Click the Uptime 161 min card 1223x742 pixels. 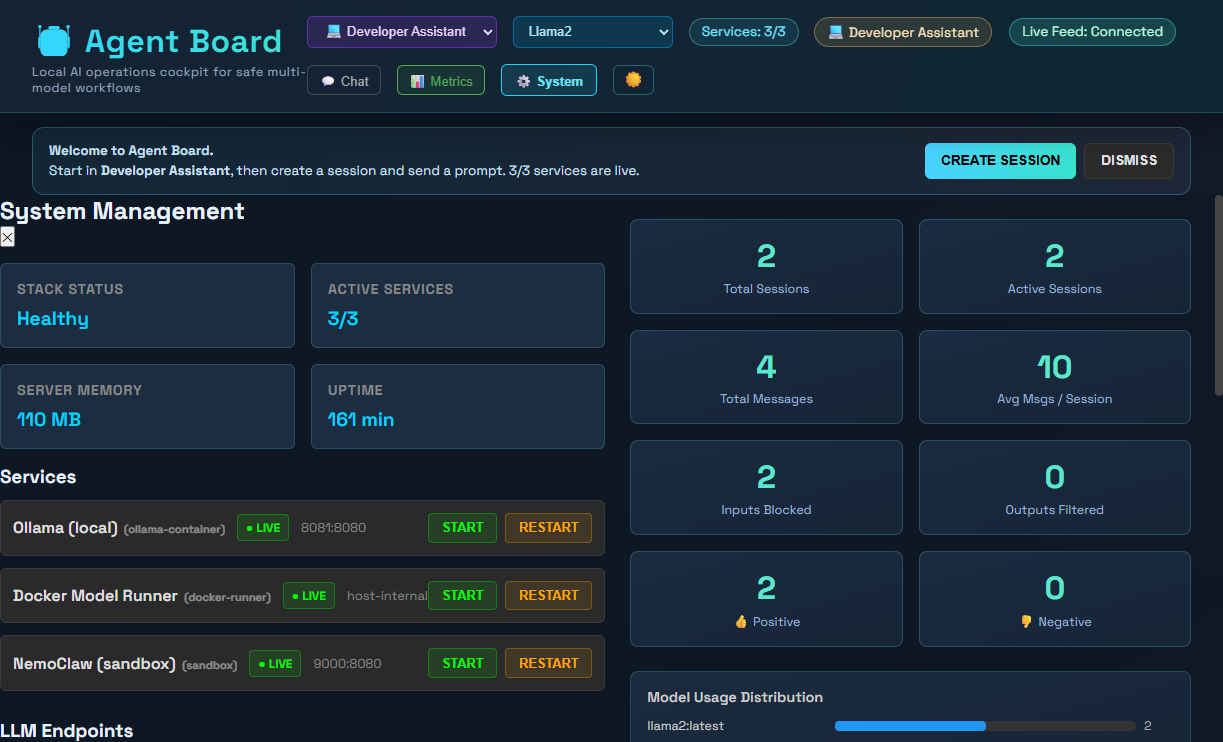pyautogui.click(x=458, y=407)
